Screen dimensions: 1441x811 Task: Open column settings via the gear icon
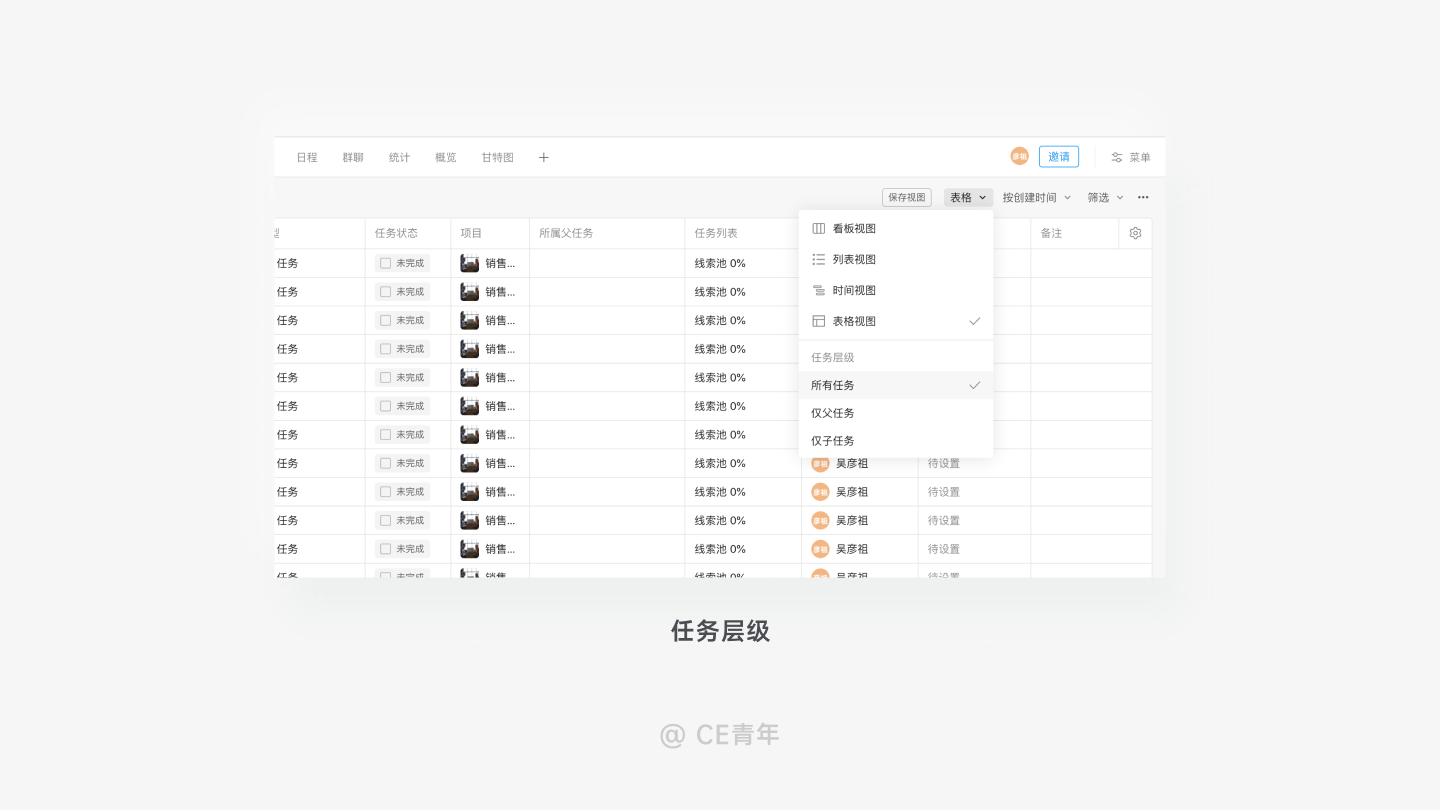click(x=1135, y=232)
